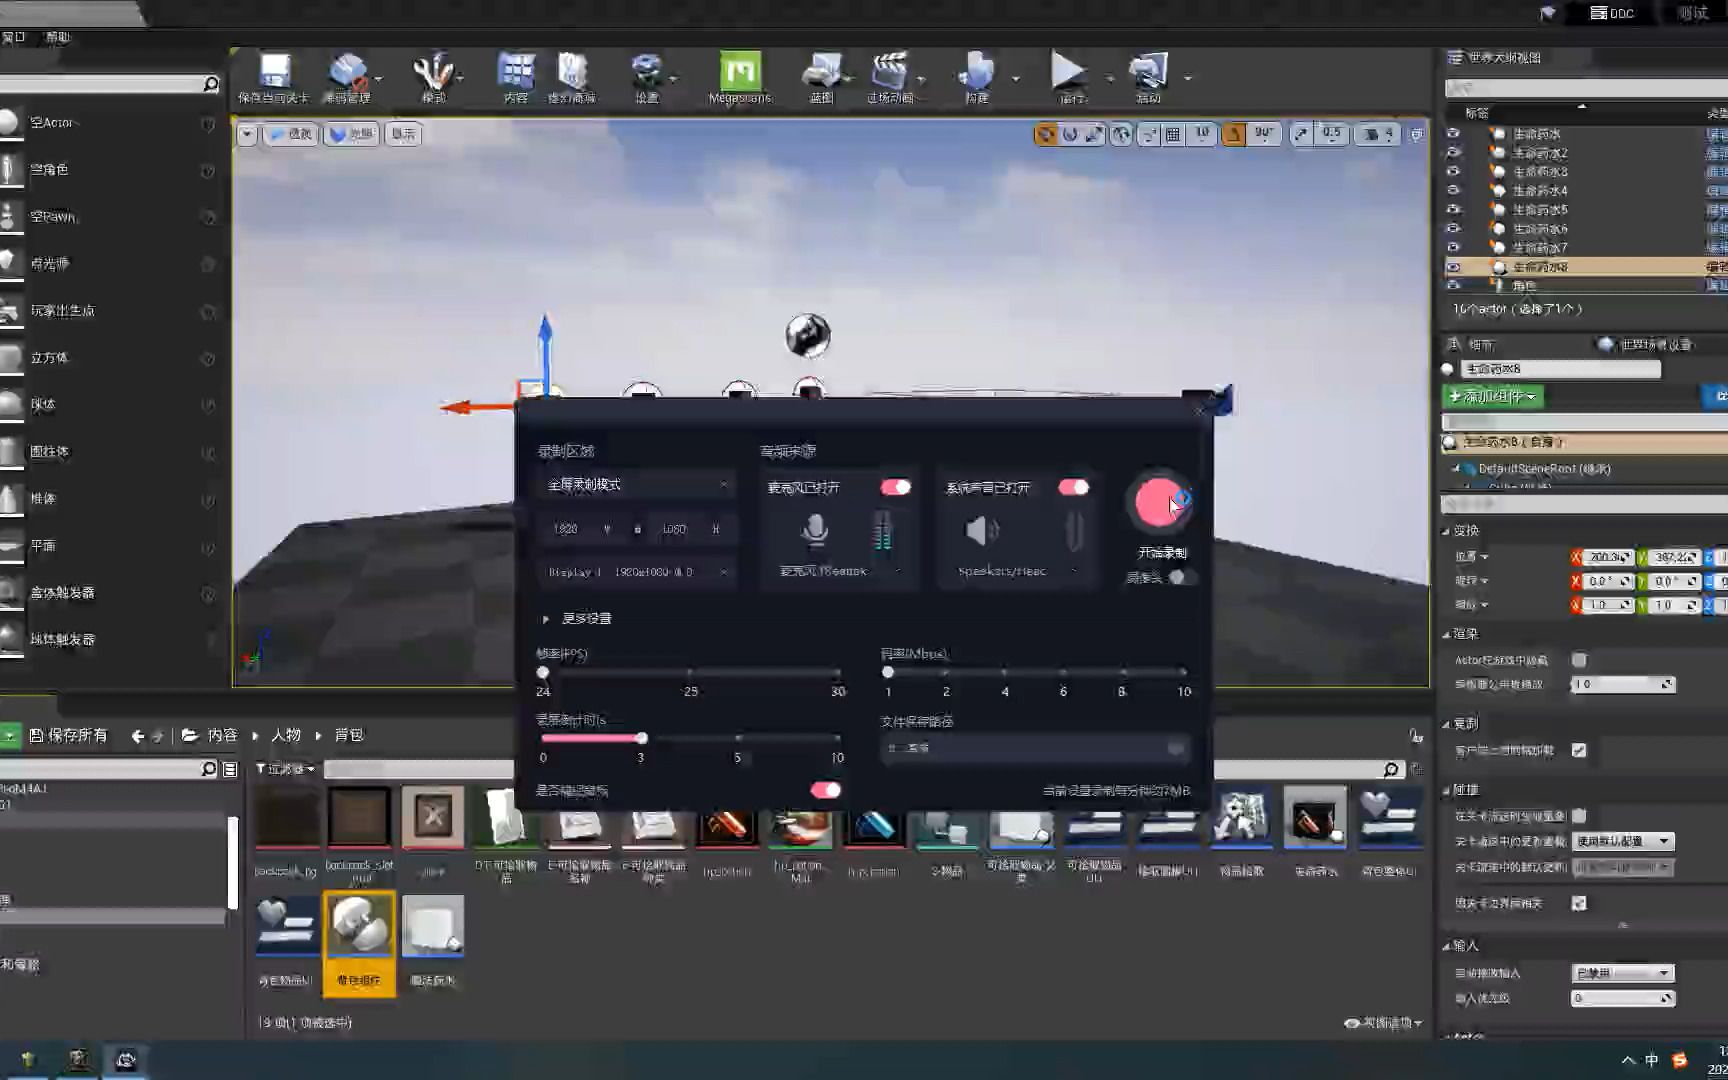Viewport: 1728px width, 1080px height.
Task: Turn off the 麦克风已打开 microphone toggle
Action: tap(897, 487)
